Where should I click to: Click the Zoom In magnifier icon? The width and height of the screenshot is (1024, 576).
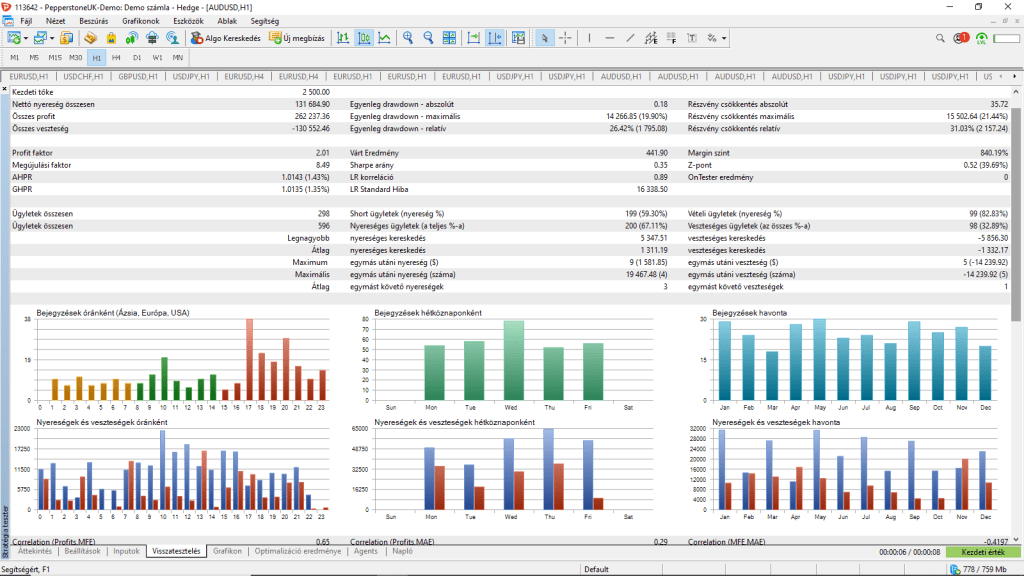click(x=408, y=38)
